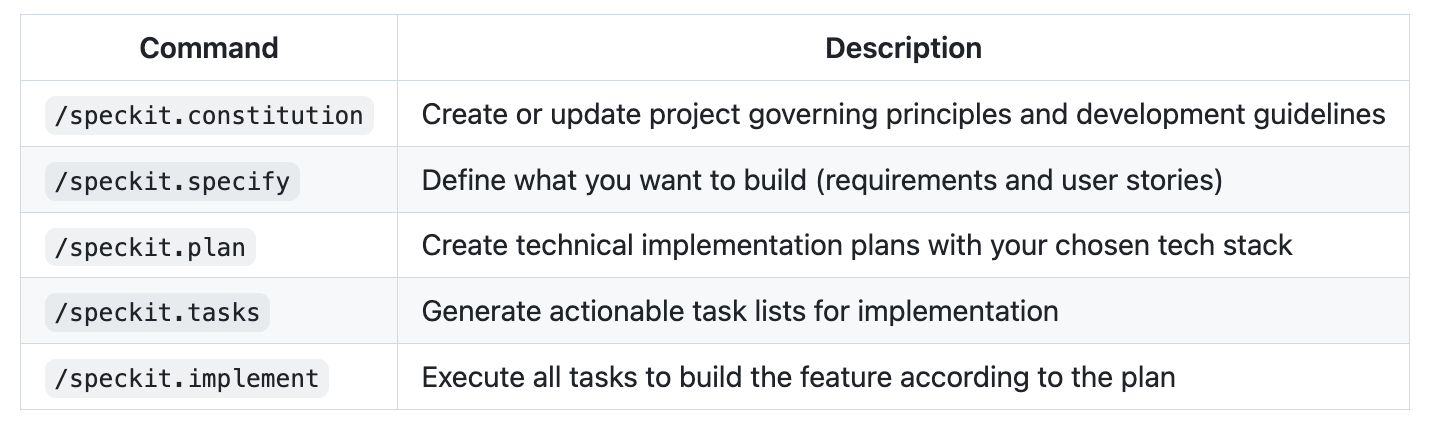1442x428 pixels.
Task: Click the "Generate actionable task lists" description
Action: point(739,312)
